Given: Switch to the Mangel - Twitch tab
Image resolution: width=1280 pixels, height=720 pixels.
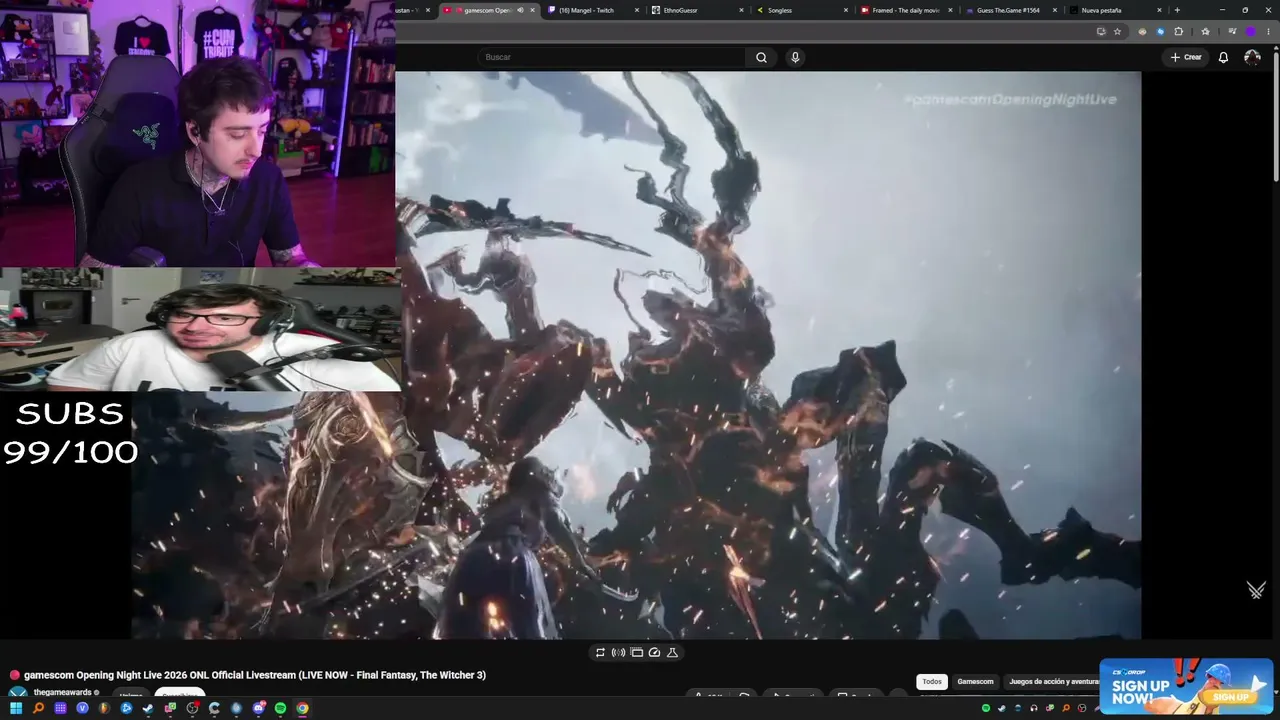Looking at the screenshot, I should (594, 10).
